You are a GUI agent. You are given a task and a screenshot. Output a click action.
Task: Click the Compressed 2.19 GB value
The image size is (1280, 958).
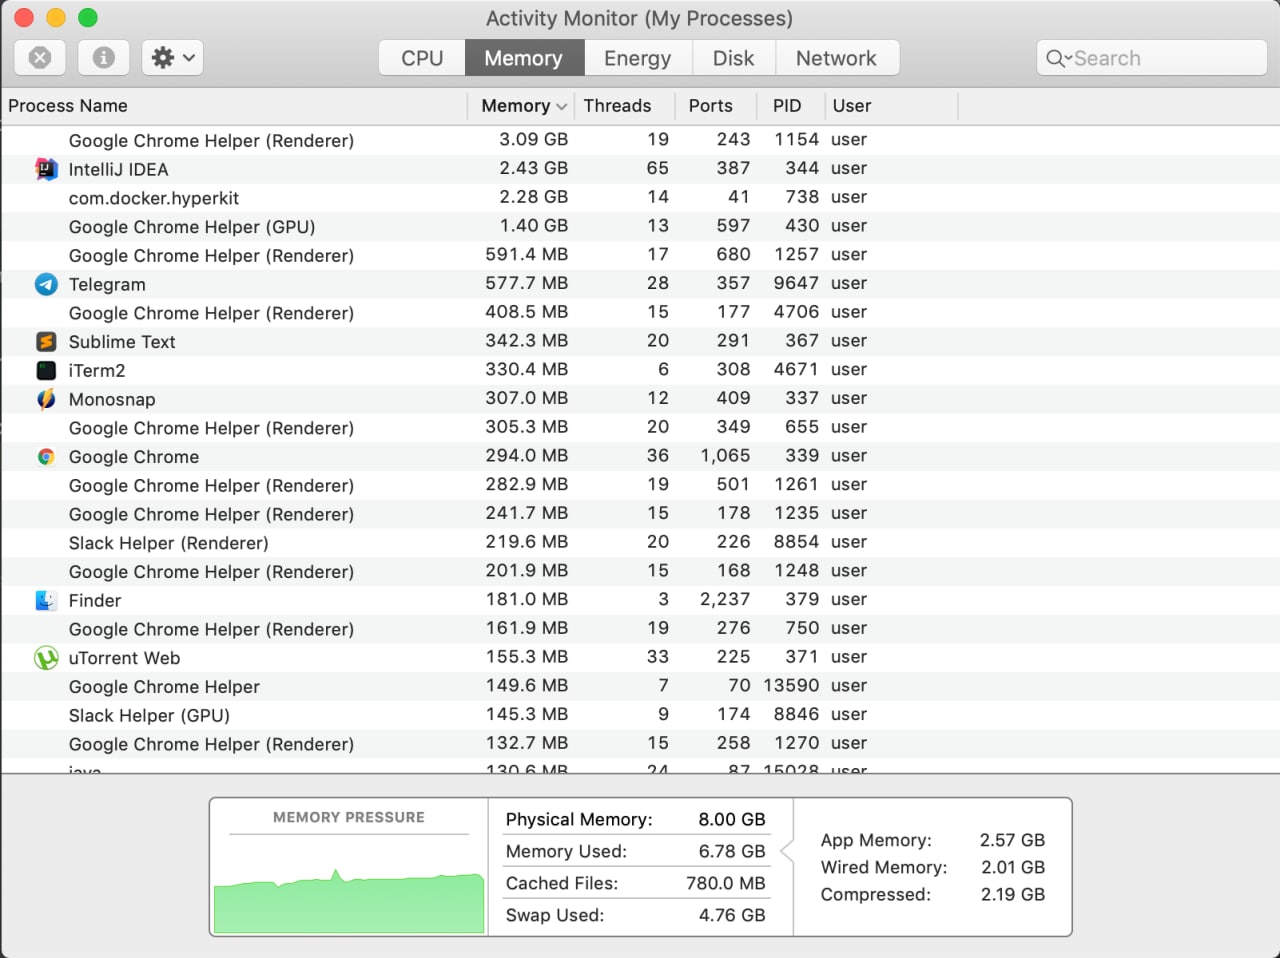pyautogui.click(x=1013, y=894)
